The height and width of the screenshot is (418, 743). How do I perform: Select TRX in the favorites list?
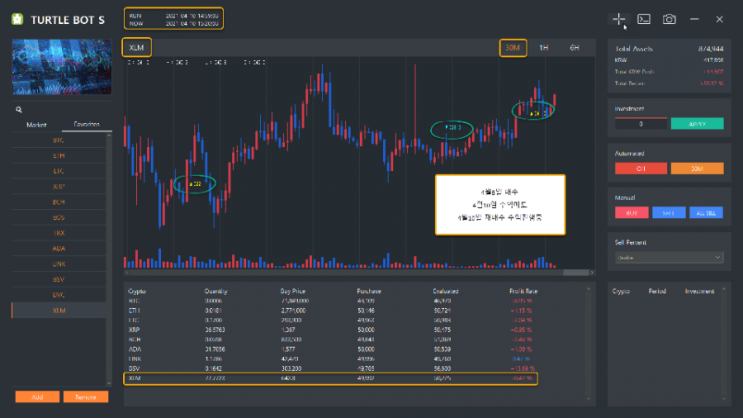coord(59,233)
